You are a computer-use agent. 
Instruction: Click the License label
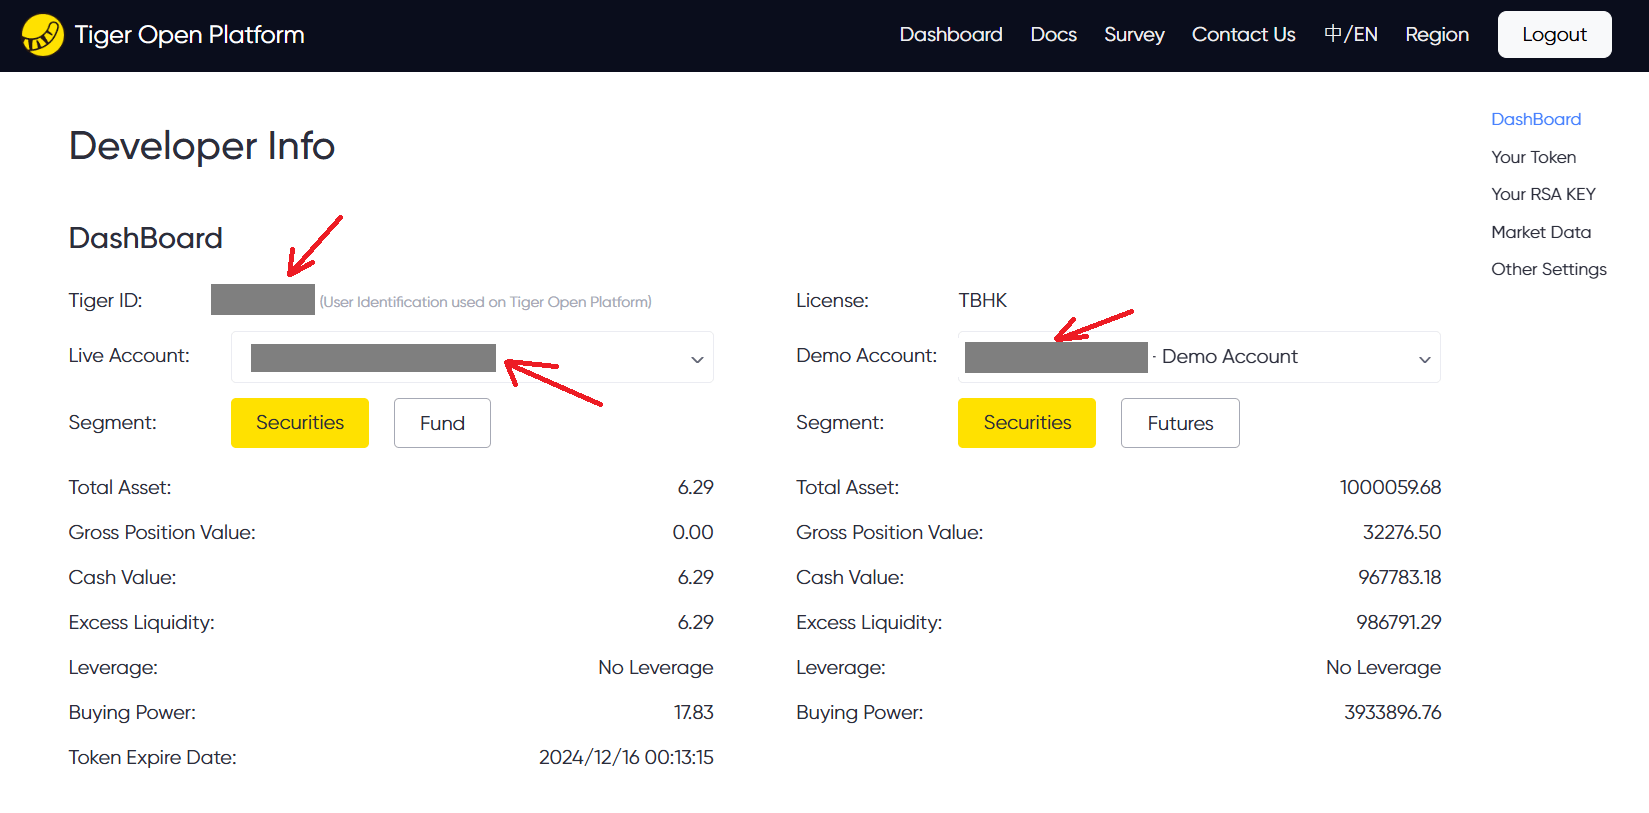(x=832, y=300)
